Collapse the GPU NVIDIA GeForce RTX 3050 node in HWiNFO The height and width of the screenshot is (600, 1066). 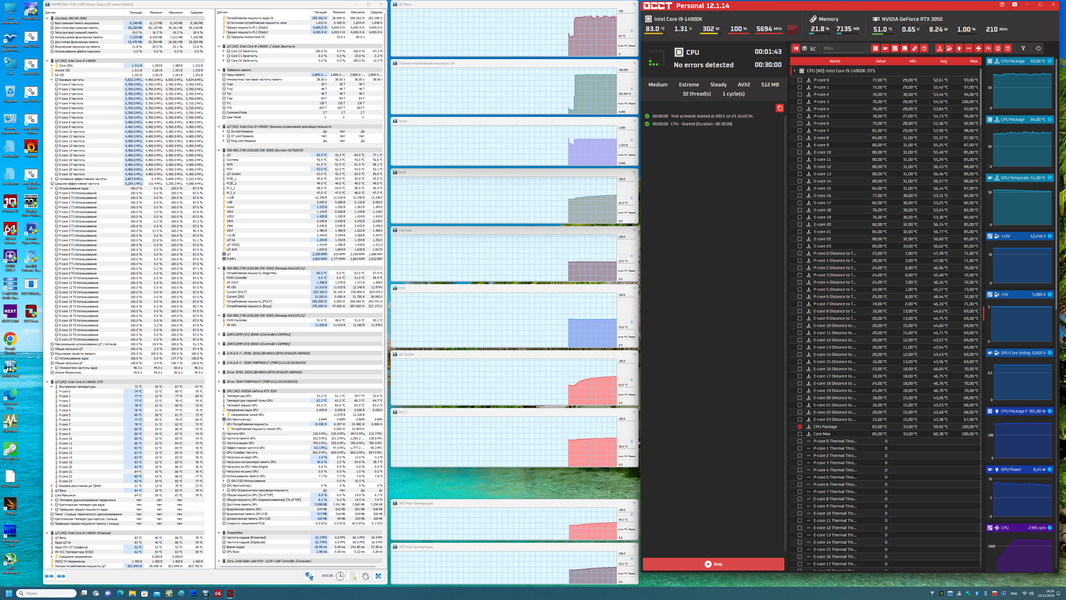pyautogui.click(x=220, y=391)
